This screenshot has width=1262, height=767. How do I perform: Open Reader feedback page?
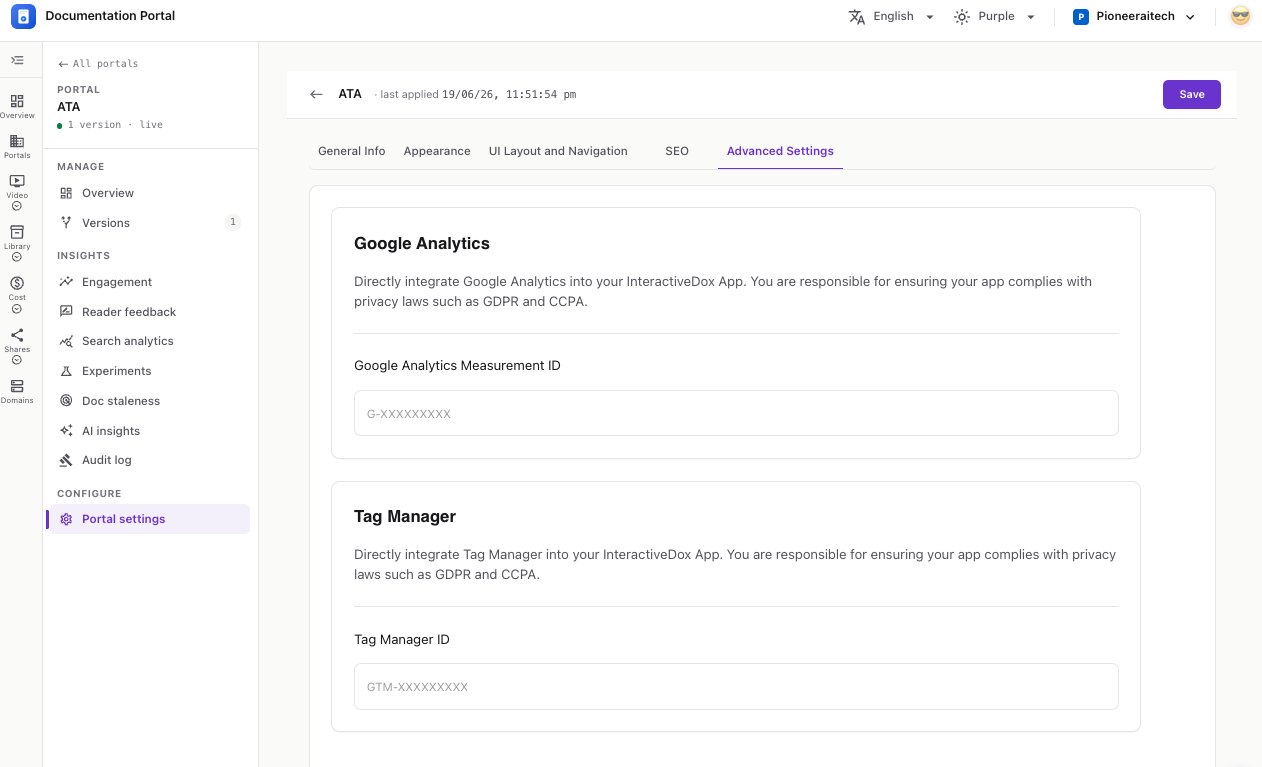[x=150, y=312]
